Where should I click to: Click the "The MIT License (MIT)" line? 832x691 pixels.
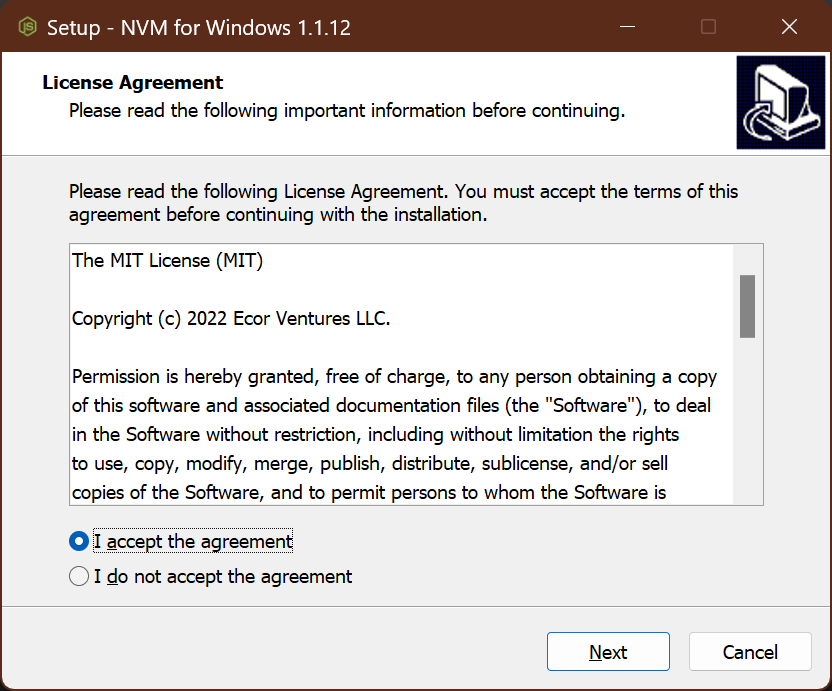tap(167, 261)
